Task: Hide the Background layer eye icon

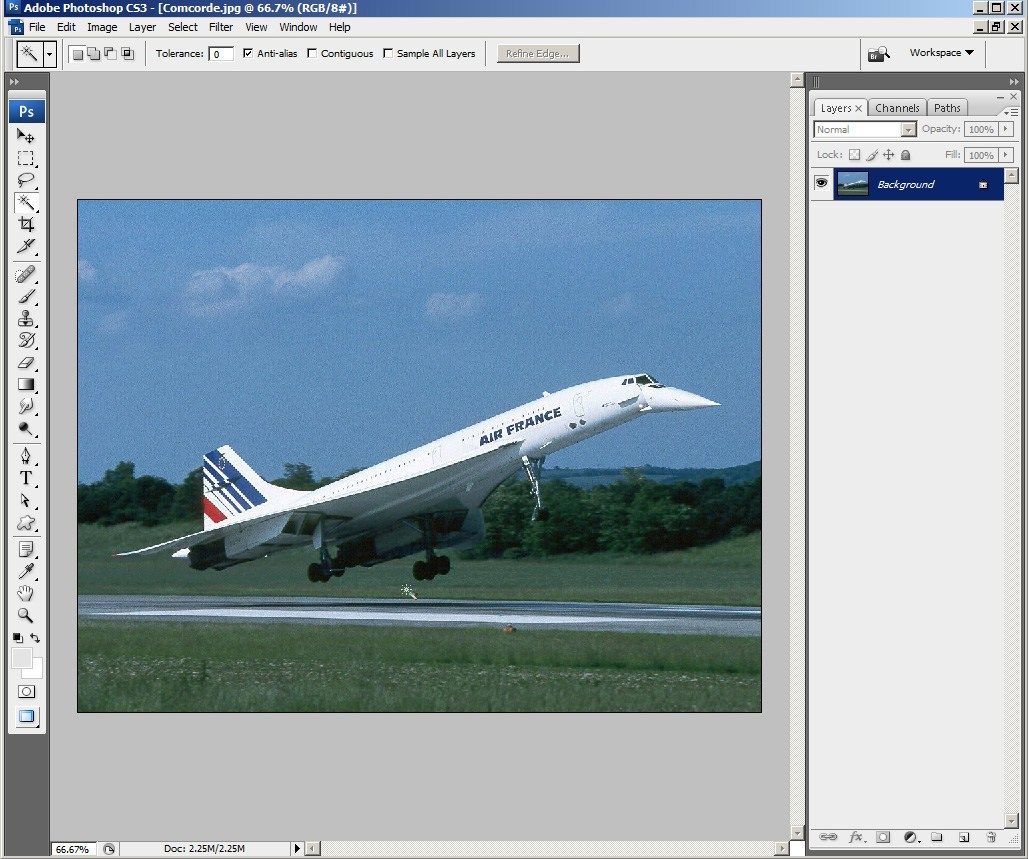Action: tap(821, 183)
